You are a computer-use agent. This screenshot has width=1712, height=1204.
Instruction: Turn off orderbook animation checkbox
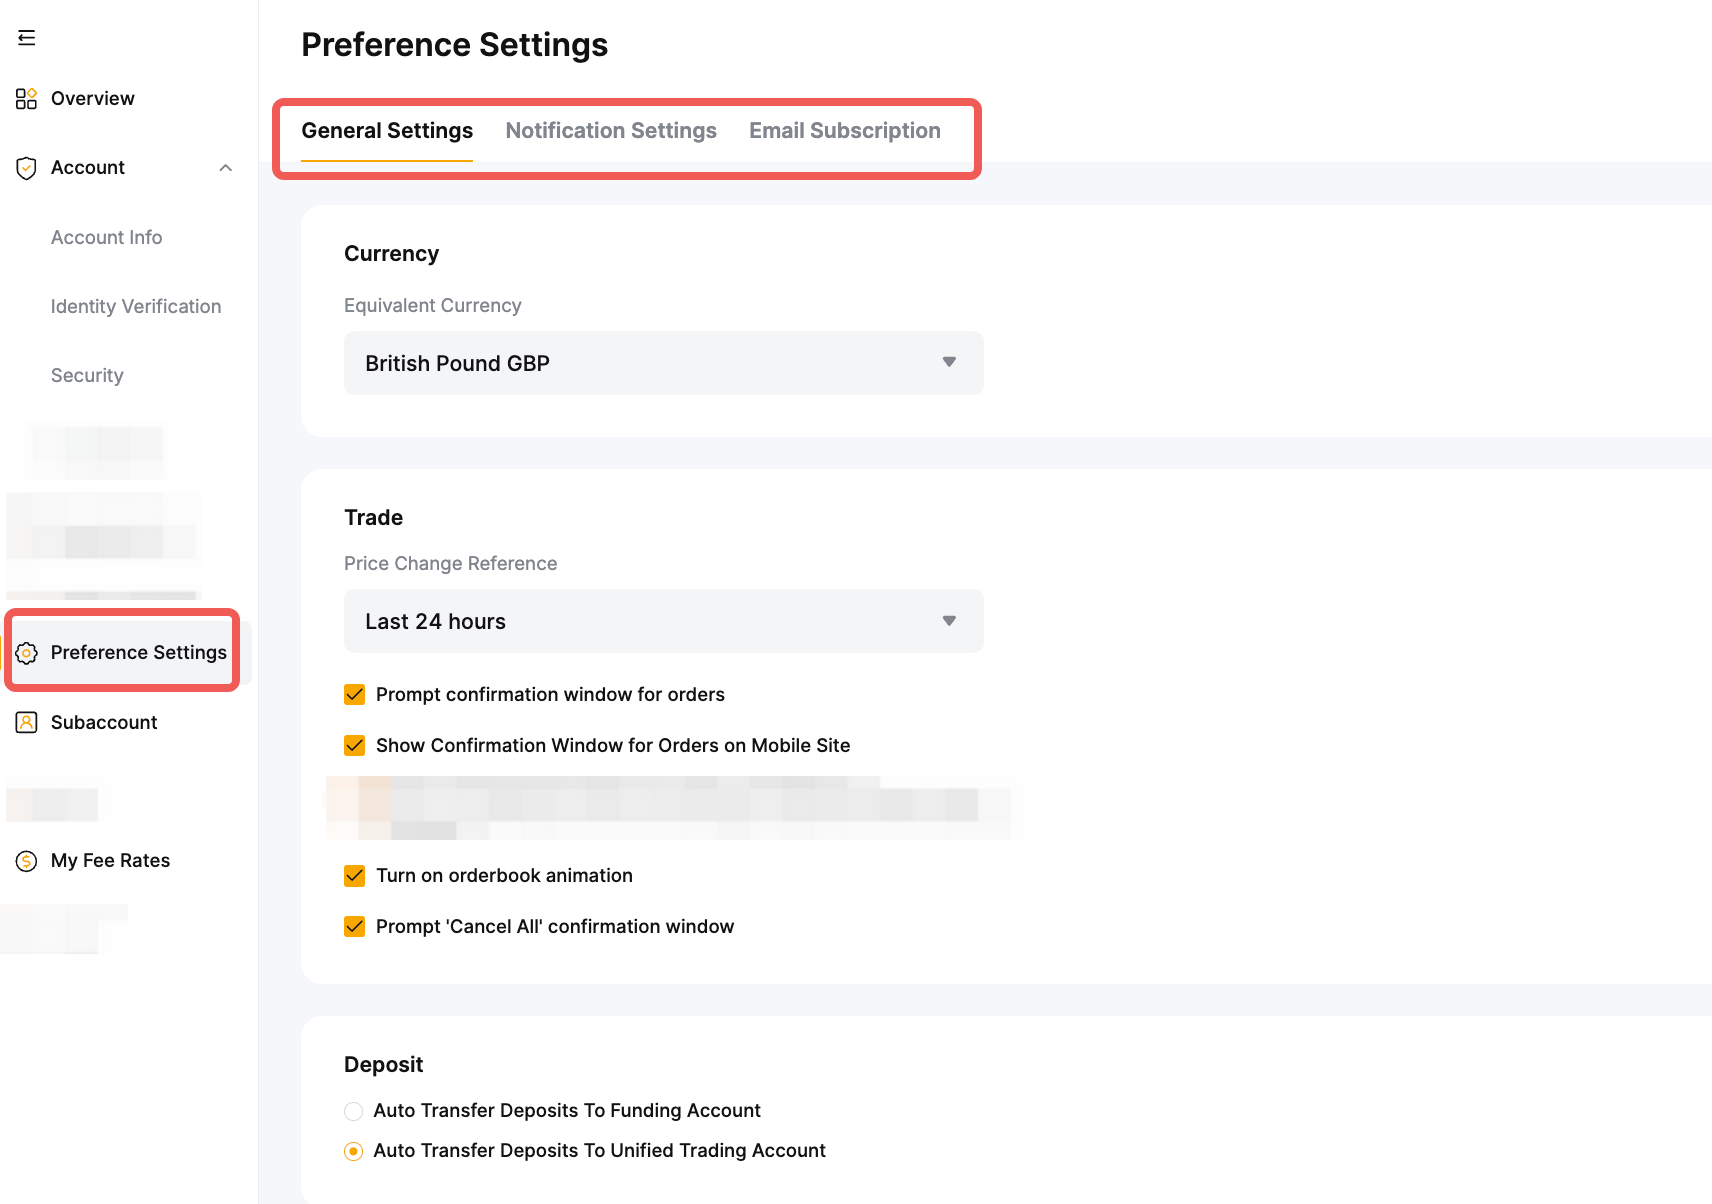[x=355, y=876]
